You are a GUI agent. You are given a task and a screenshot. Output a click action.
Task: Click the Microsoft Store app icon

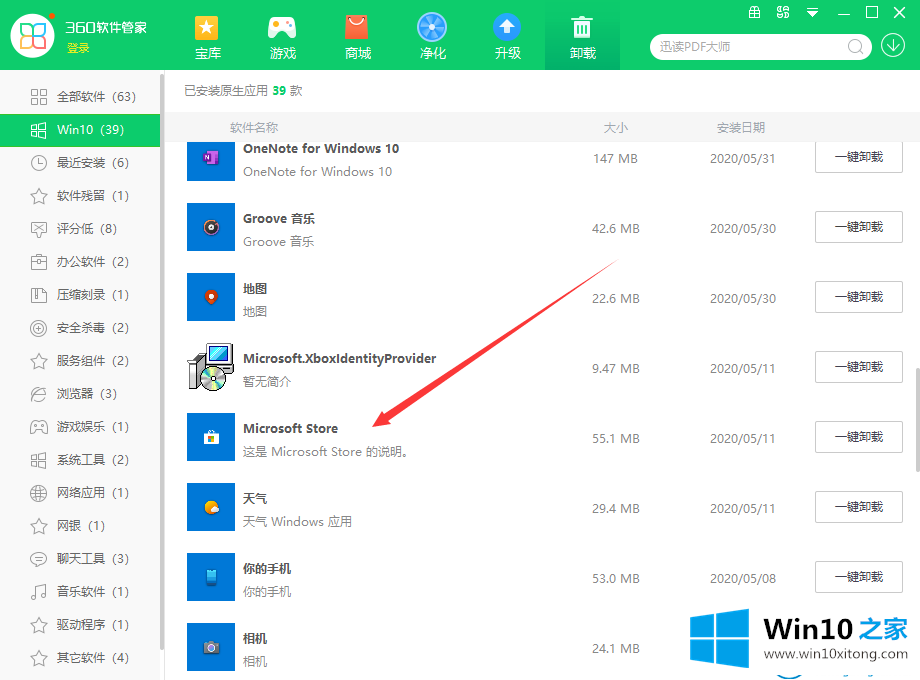(x=211, y=437)
